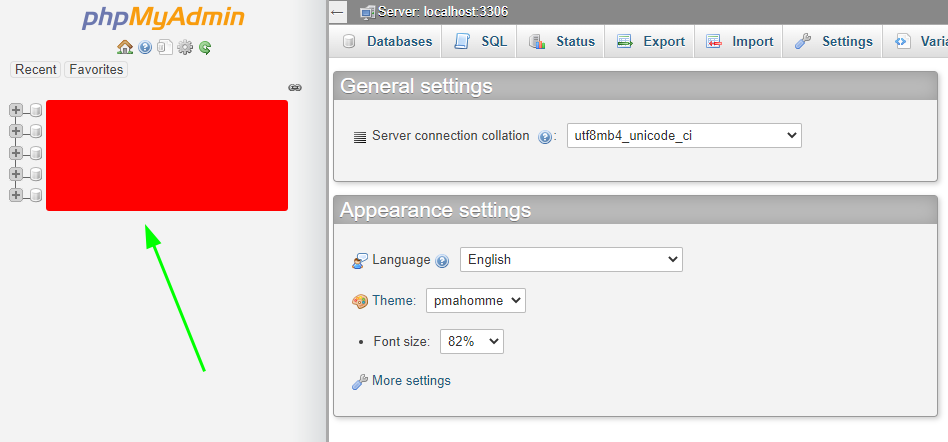Expand the third database tree node
Viewport: 948px width, 442px height.
pos(16,153)
